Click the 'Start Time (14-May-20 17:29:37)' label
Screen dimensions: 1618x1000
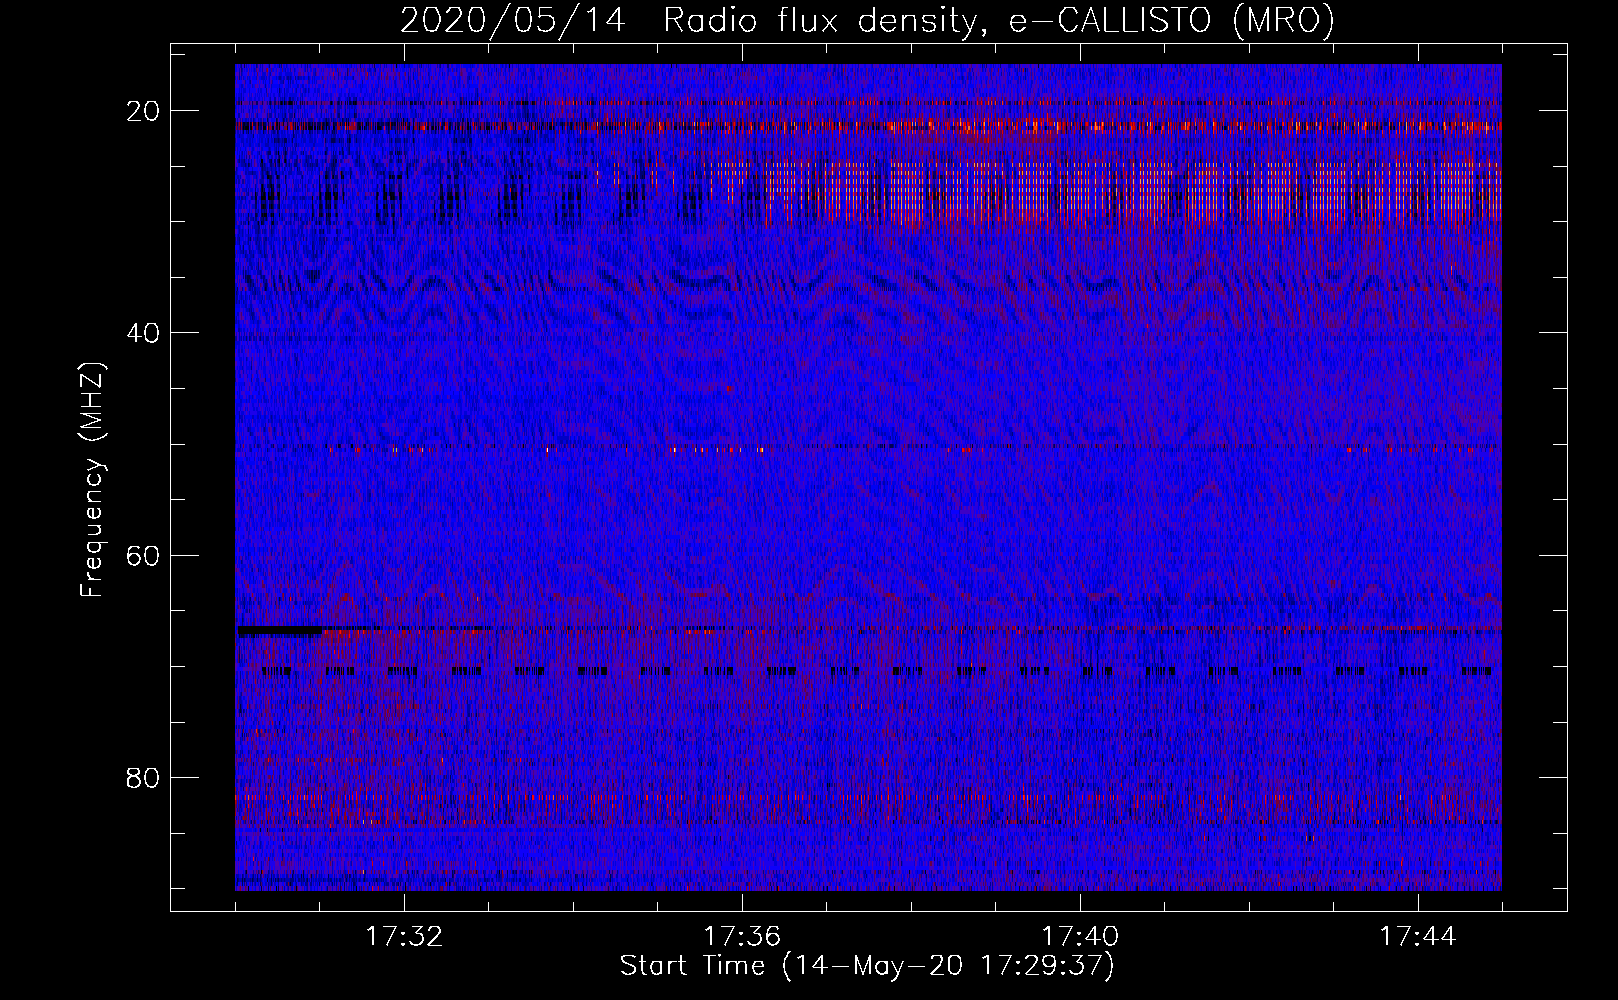(x=867, y=966)
